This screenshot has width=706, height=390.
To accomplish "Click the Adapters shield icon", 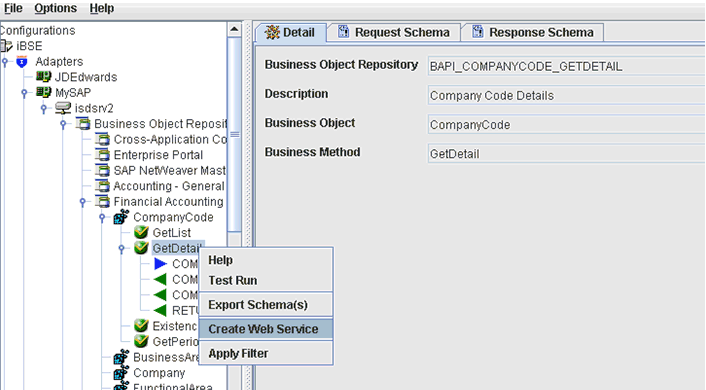I will pyautogui.click(x=22, y=61).
